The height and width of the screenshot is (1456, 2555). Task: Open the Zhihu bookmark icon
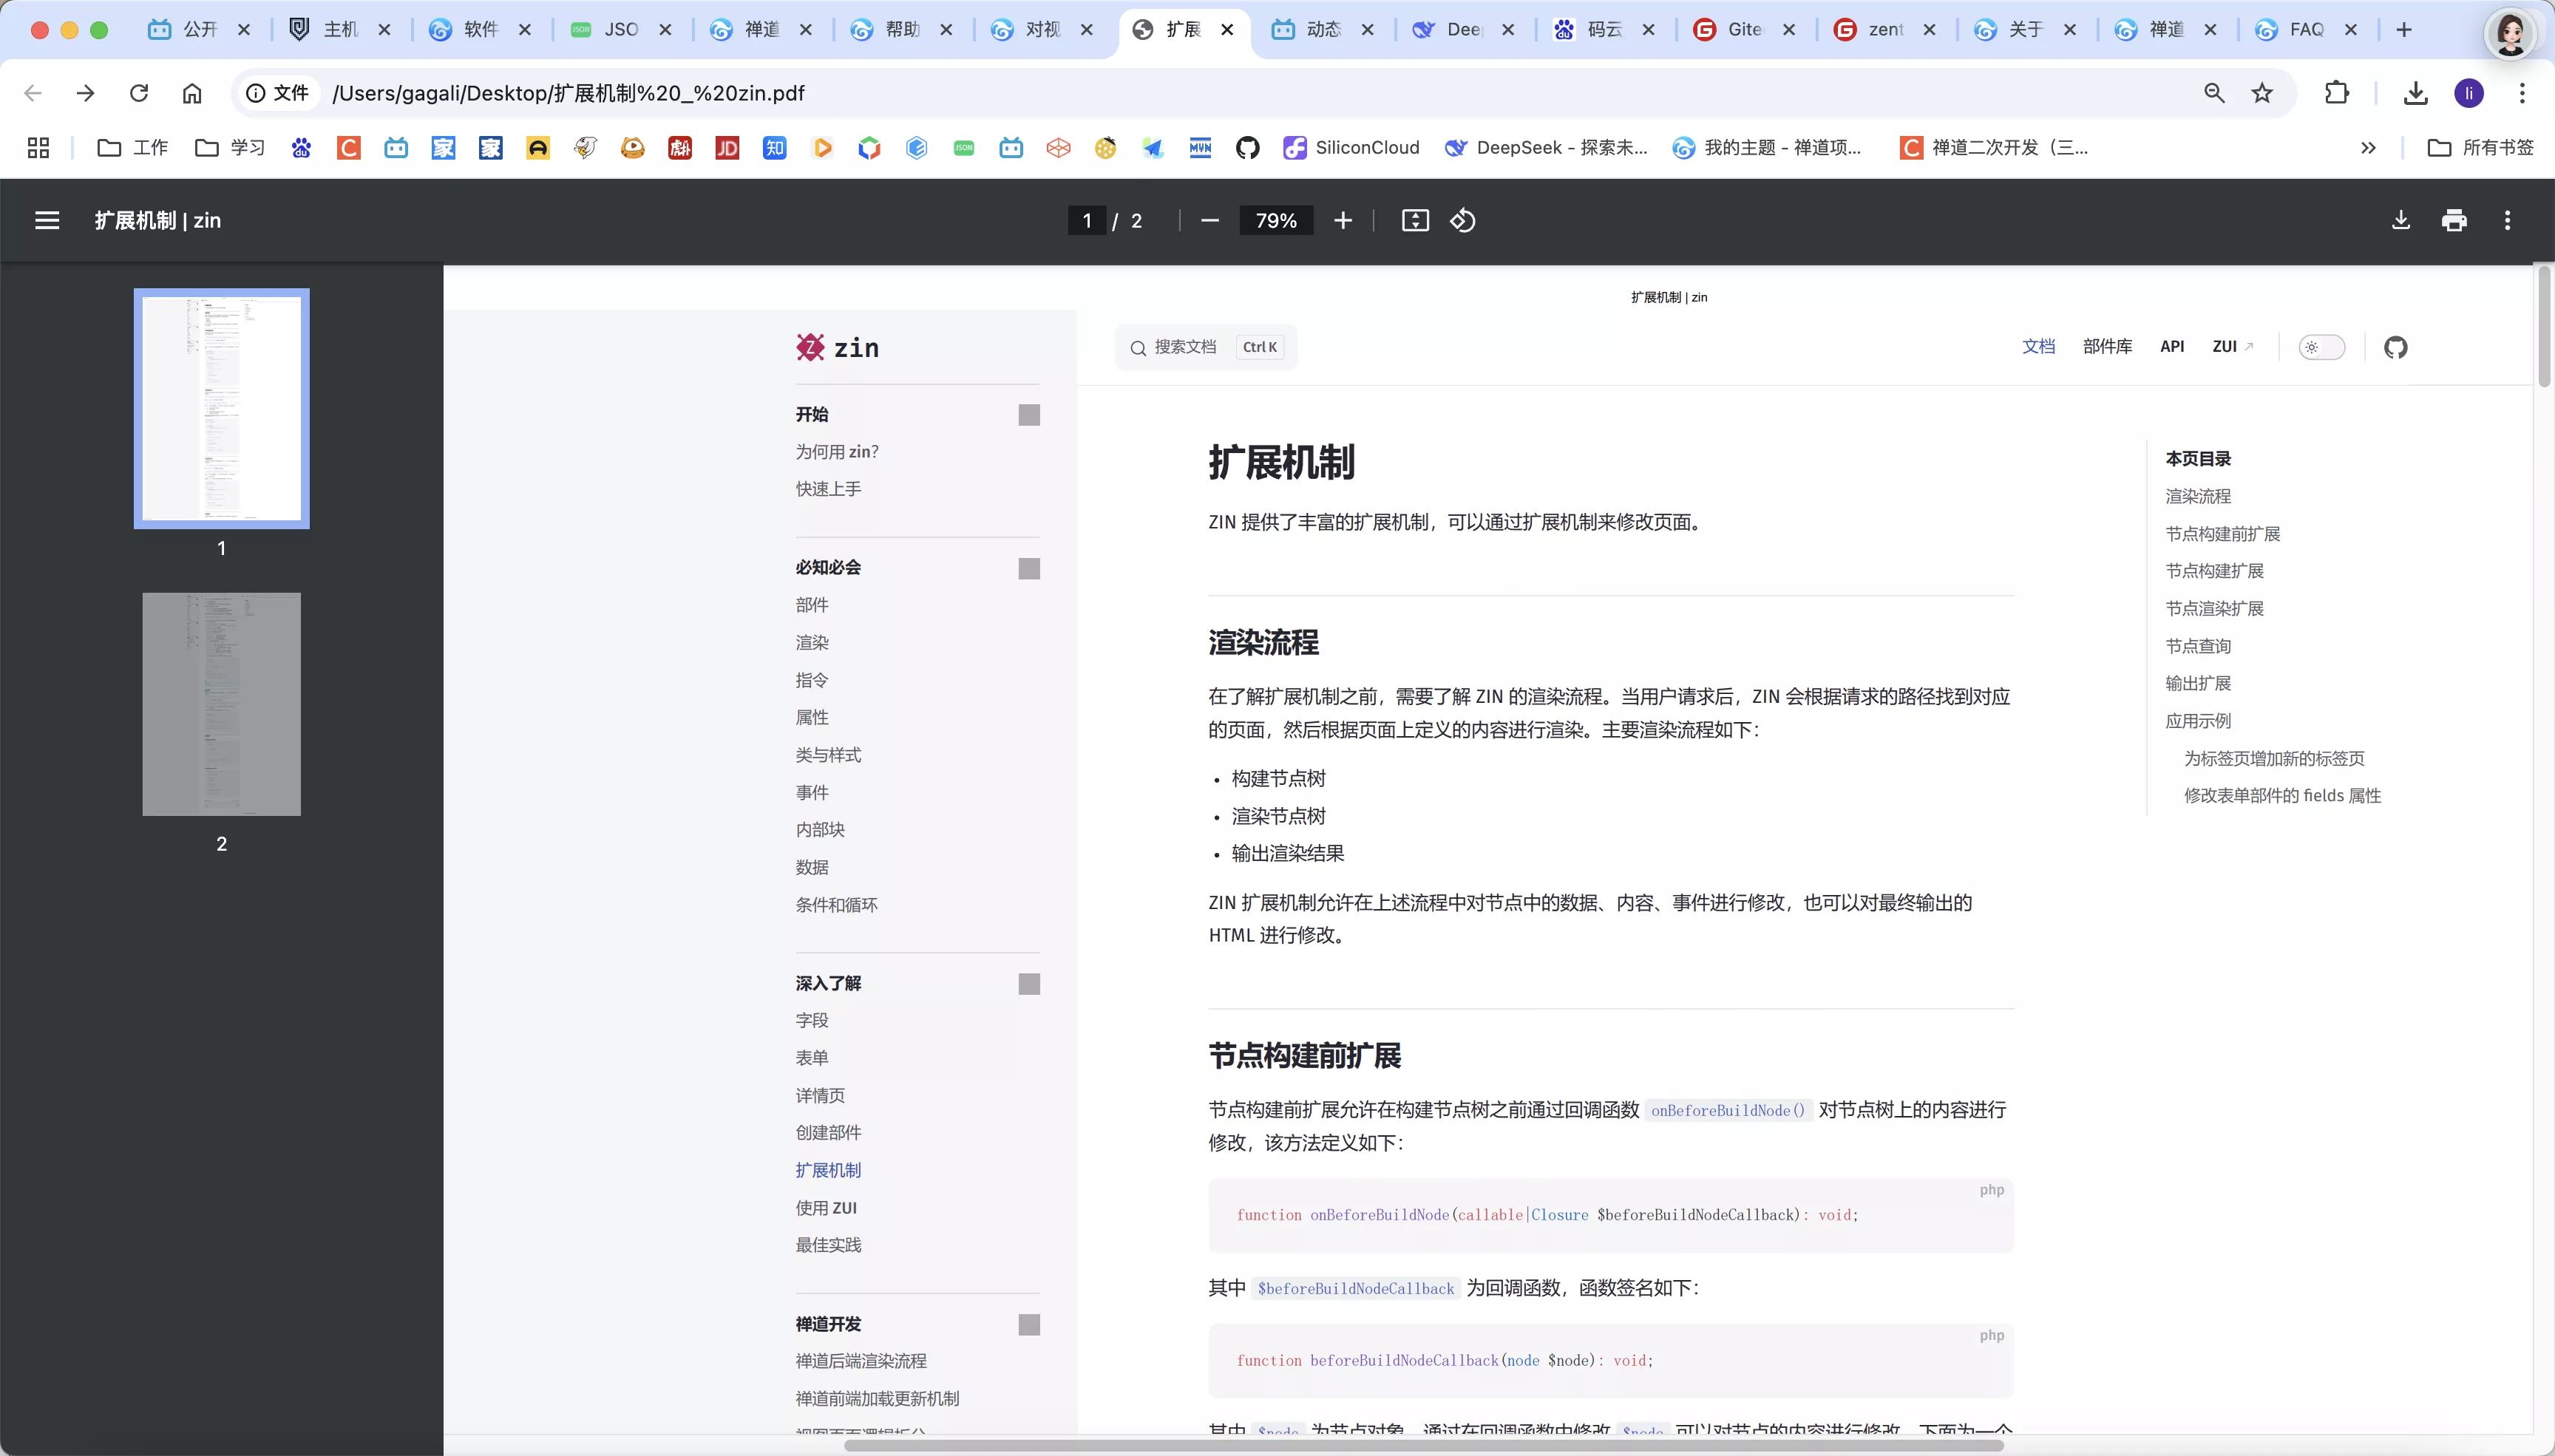tap(774, 148)
